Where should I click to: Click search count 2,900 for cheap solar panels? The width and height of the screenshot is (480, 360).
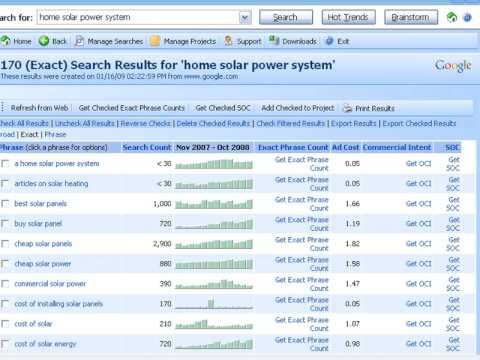[x=162, y=244]
